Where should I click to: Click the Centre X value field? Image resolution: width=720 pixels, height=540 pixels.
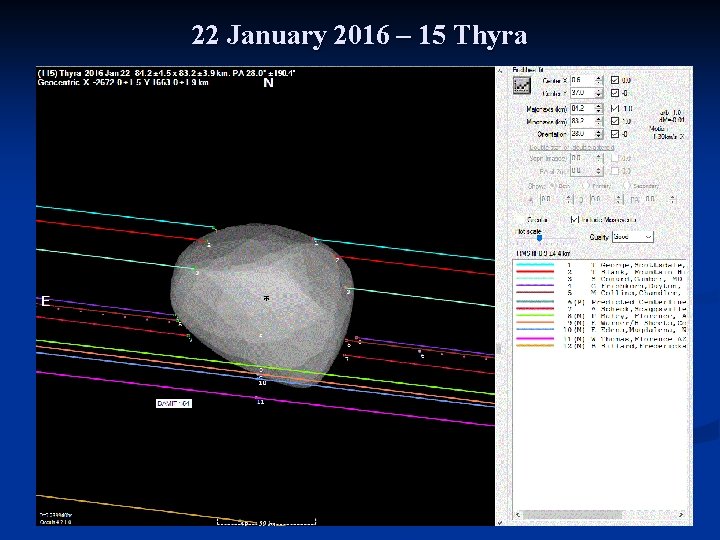click(582, 80)
